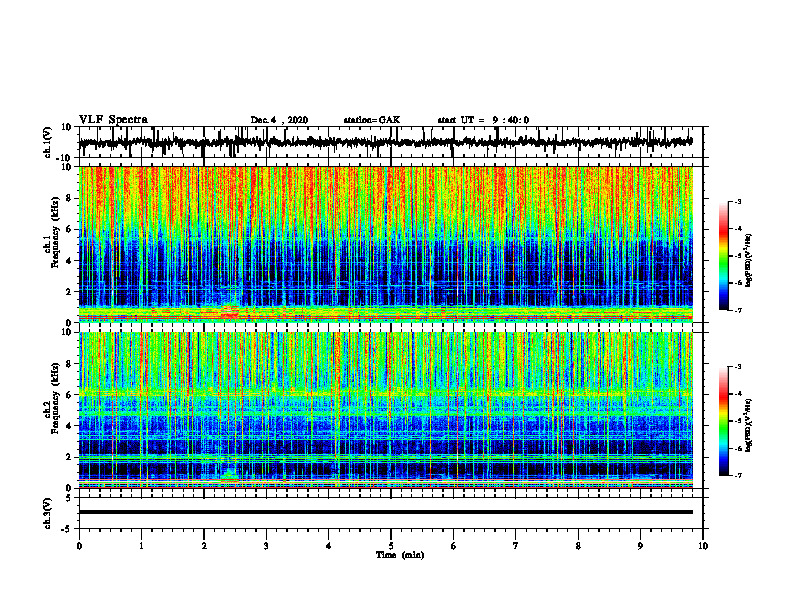Click the "VLF Spectra" plot title
This screenshot has height=612, width=792.
113,120
